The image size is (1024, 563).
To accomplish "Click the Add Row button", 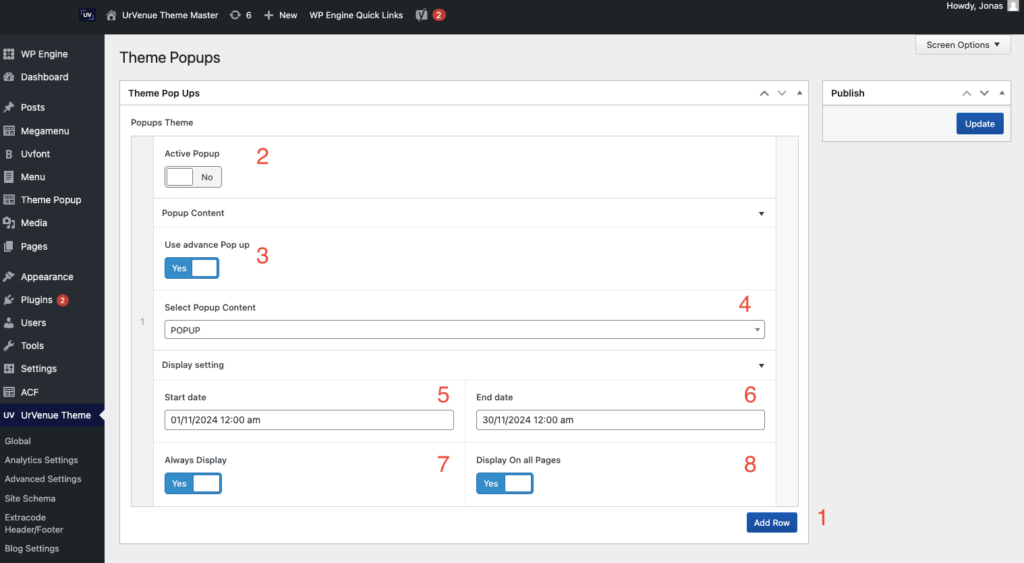I will tap(771, 523).
